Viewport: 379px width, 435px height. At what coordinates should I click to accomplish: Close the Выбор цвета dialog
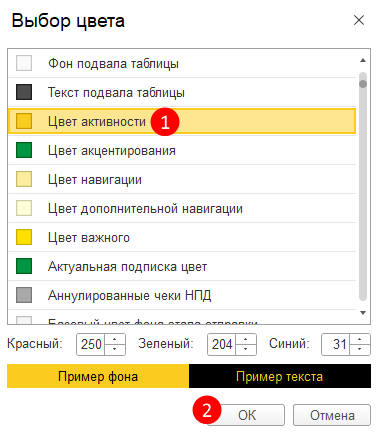point(359,20)
